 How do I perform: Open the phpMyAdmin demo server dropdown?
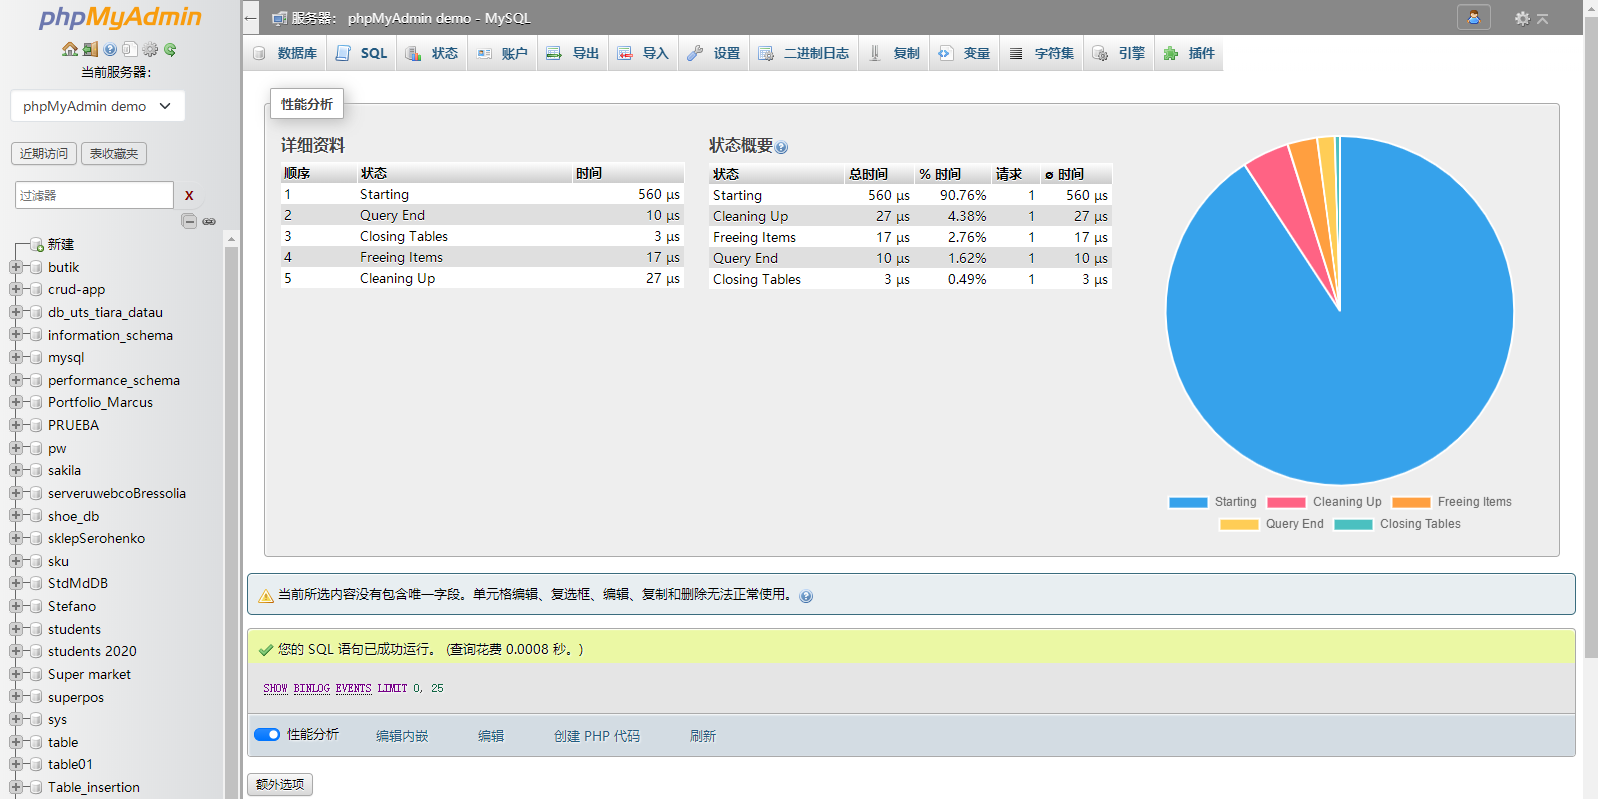tap(98, 106)
